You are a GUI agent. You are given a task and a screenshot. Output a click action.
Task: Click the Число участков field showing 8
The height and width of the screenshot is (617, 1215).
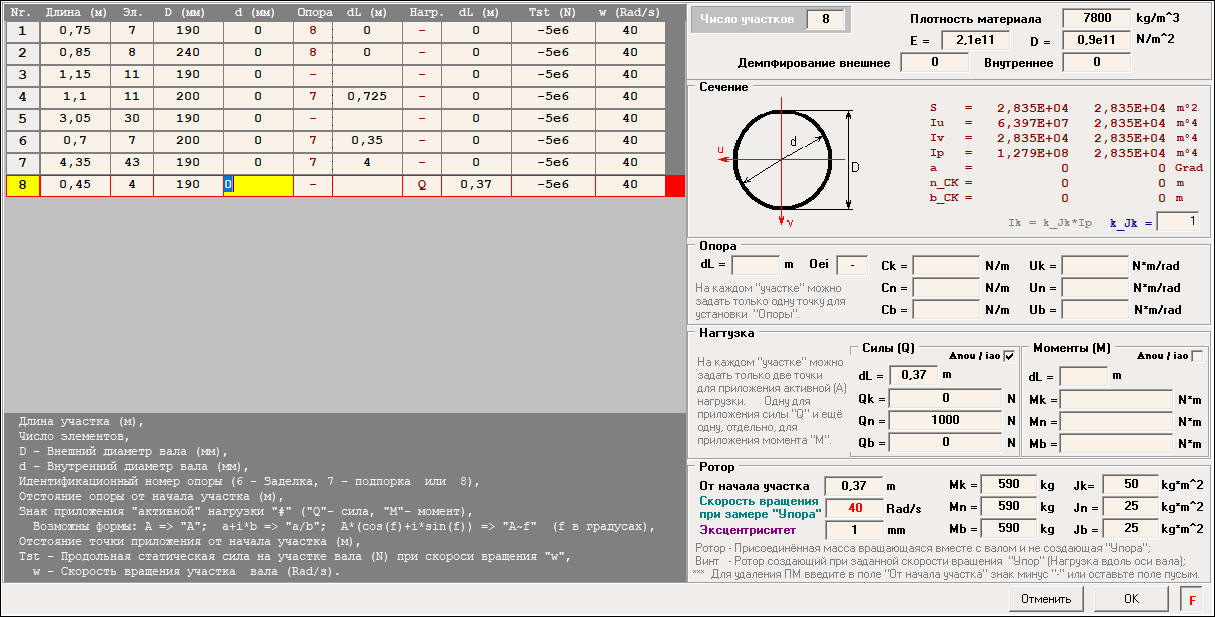pyautogui.click(x=825, y=20)
